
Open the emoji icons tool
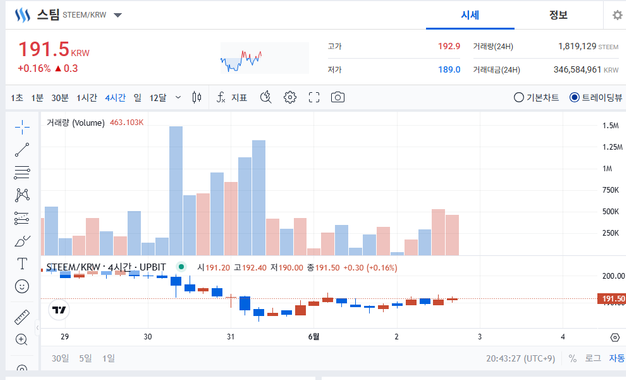coord(22,286)
